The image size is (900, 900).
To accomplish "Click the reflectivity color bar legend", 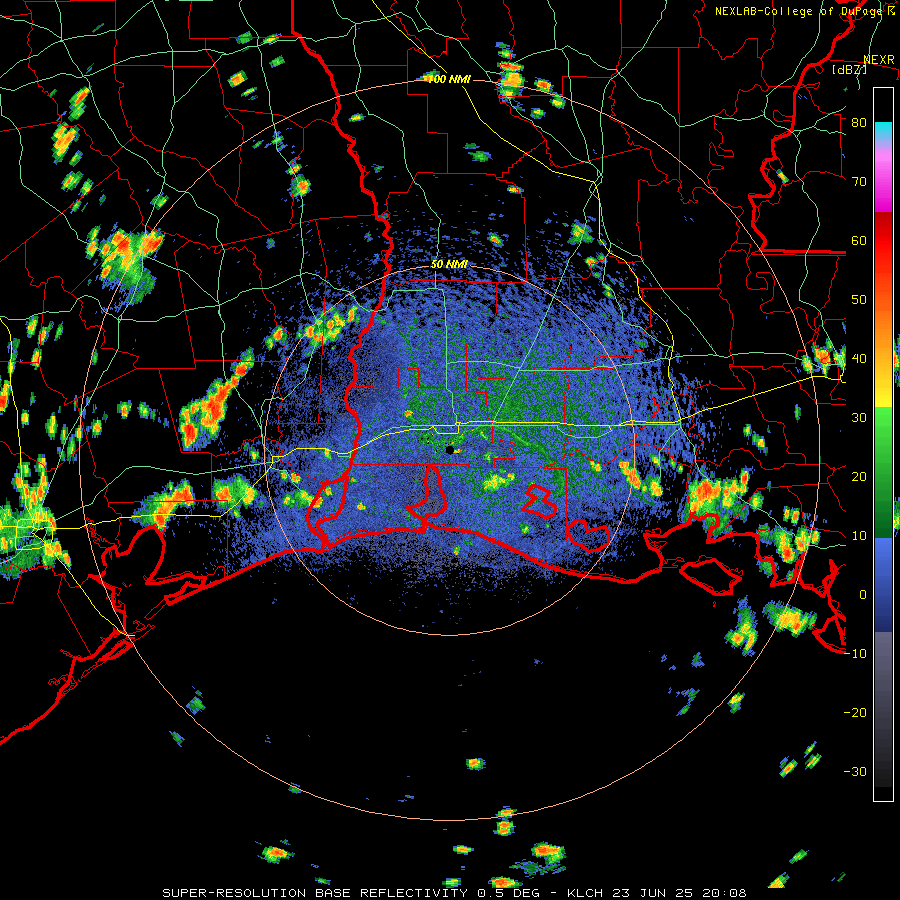I will pyautogui.click(x=883, y=444).
